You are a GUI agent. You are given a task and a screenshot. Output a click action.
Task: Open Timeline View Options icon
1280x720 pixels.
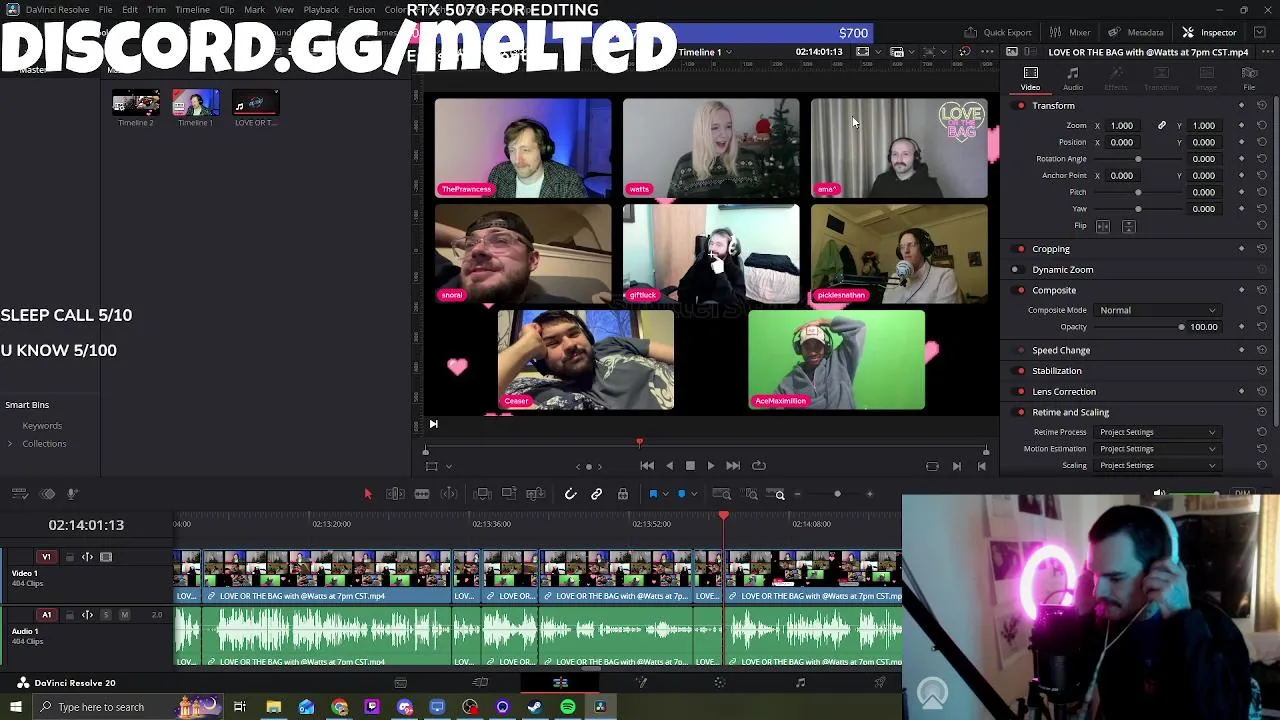coord(19,494)
